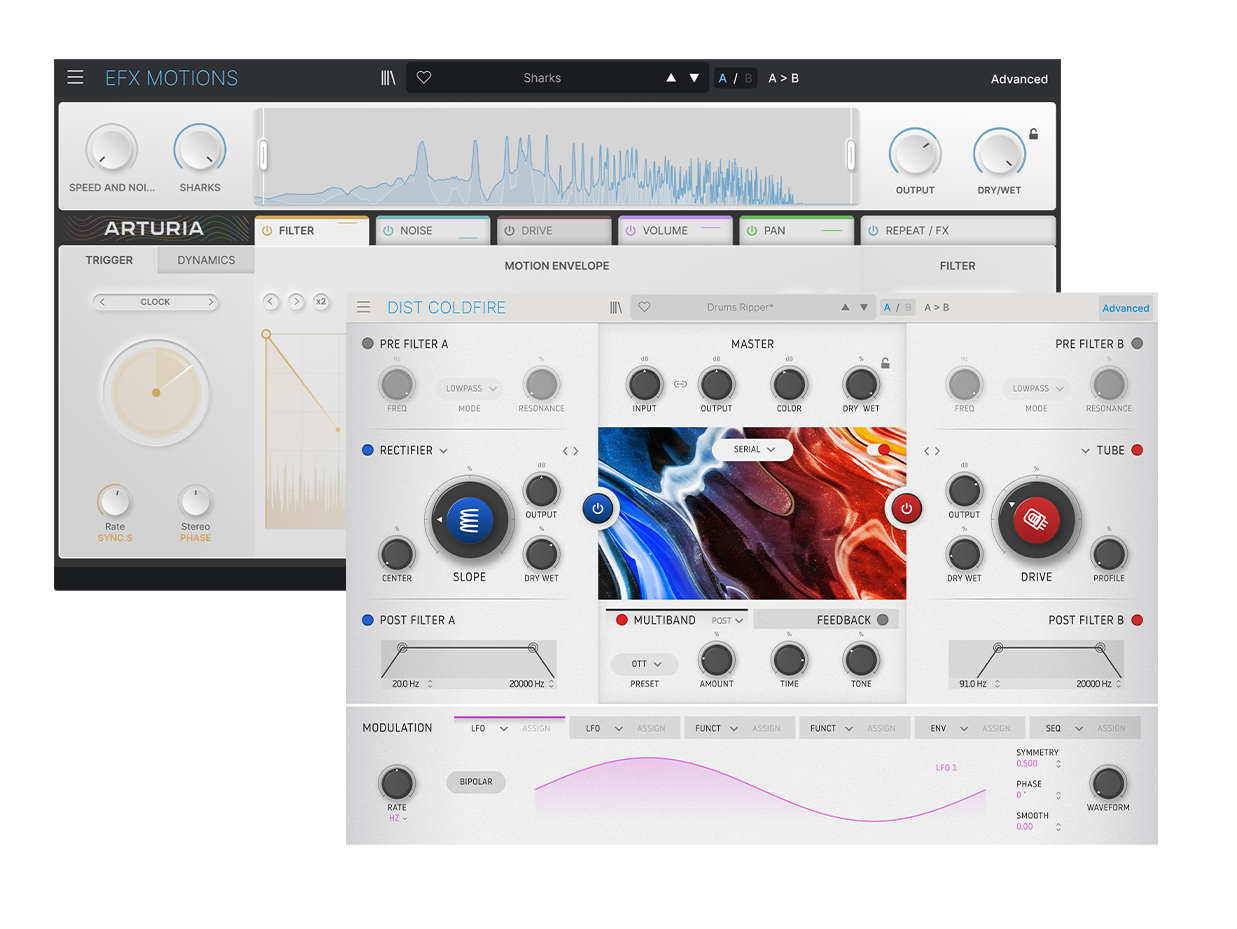Select next preset in Dist Coldfire
Screen dimensions: 1237x929
tap(864, 308)
